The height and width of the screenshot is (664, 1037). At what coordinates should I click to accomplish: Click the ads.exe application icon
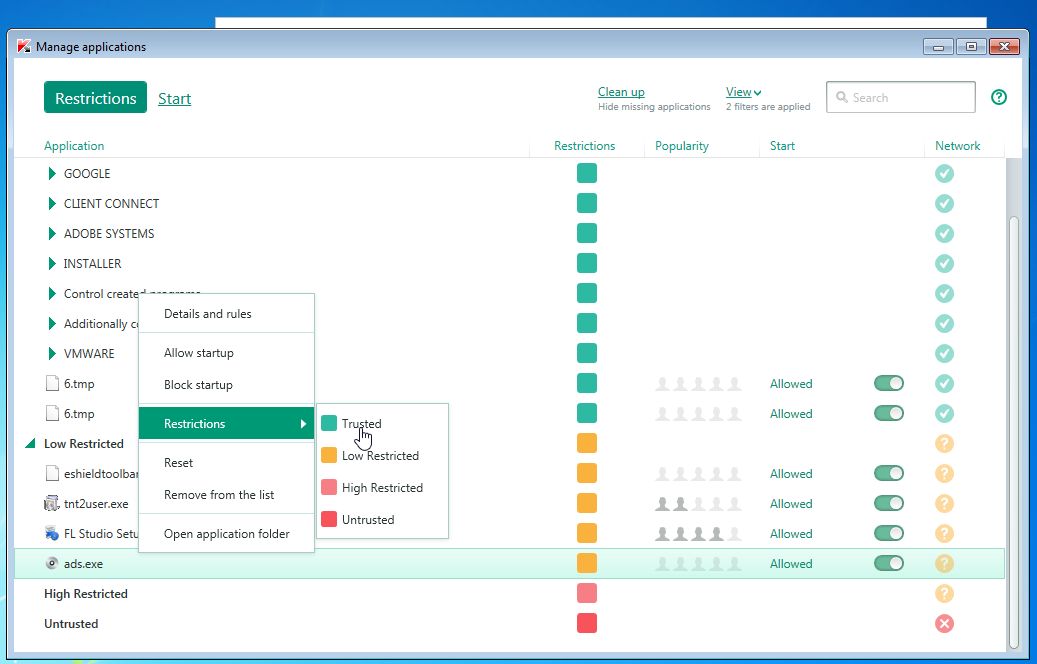[x=52, y=563]
